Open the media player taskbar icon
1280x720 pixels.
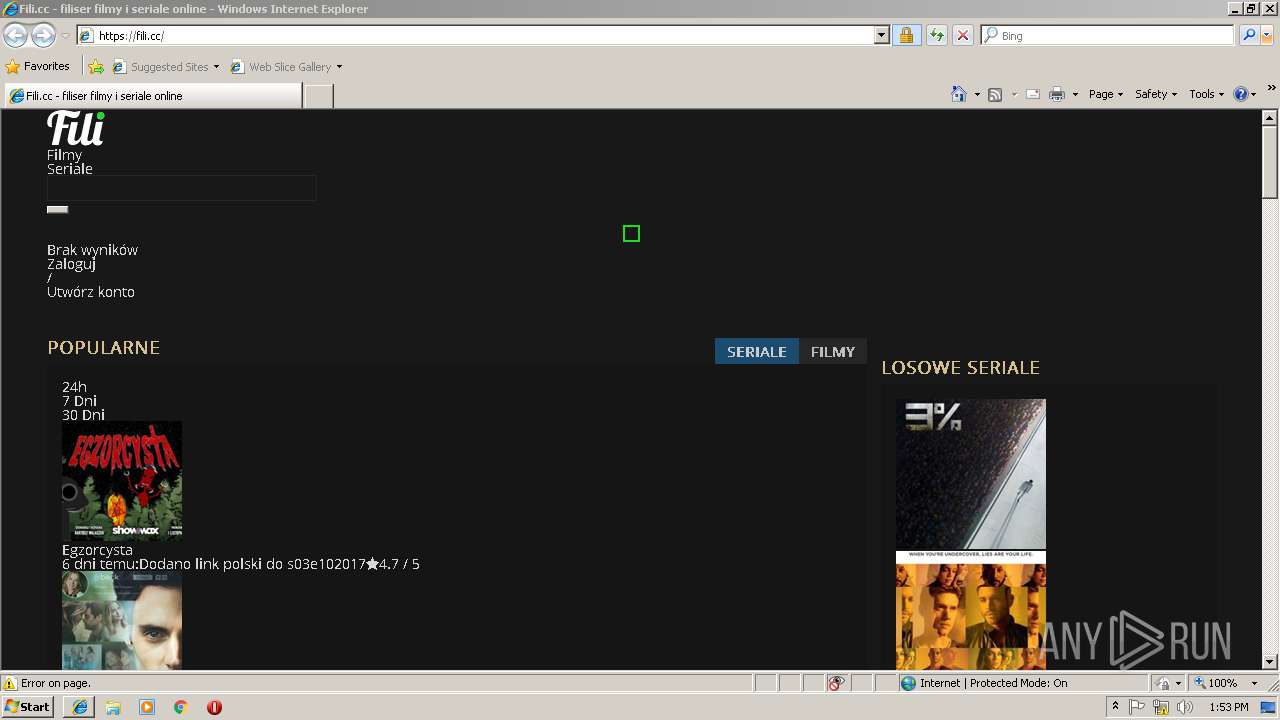147,707
